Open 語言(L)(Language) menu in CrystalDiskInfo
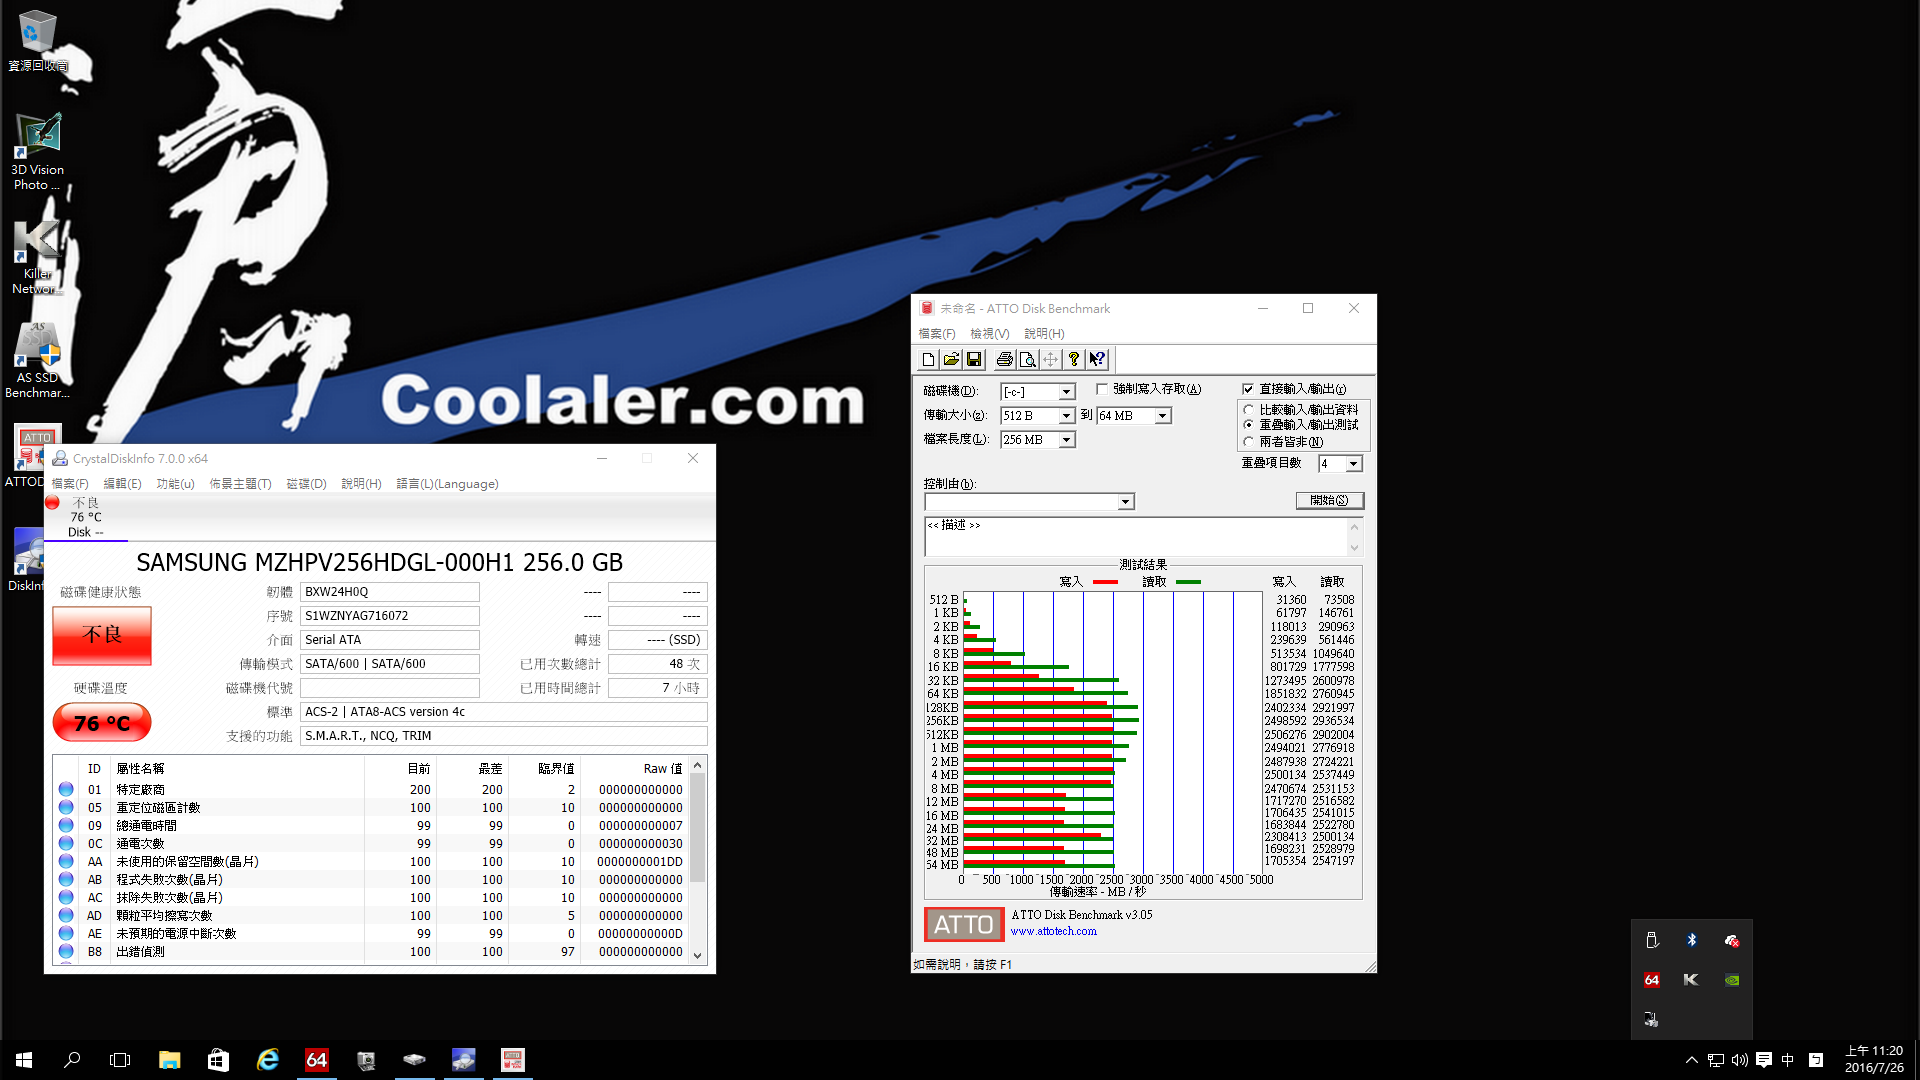The image size is (1920, 1080). click(447, 484)
